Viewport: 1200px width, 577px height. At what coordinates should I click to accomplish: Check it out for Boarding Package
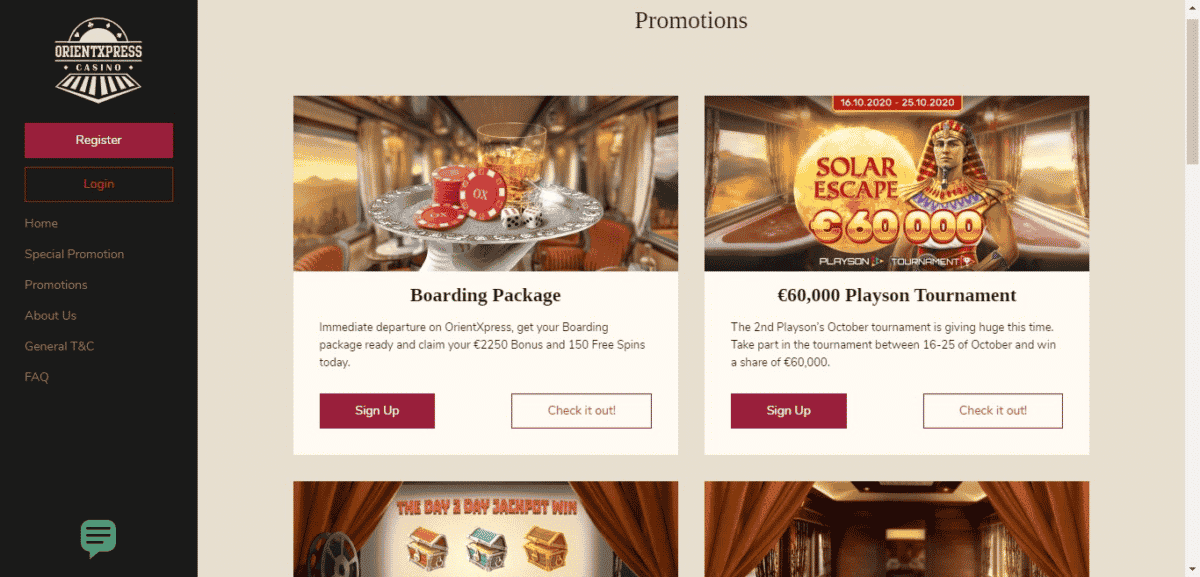(x=581, y=411)
